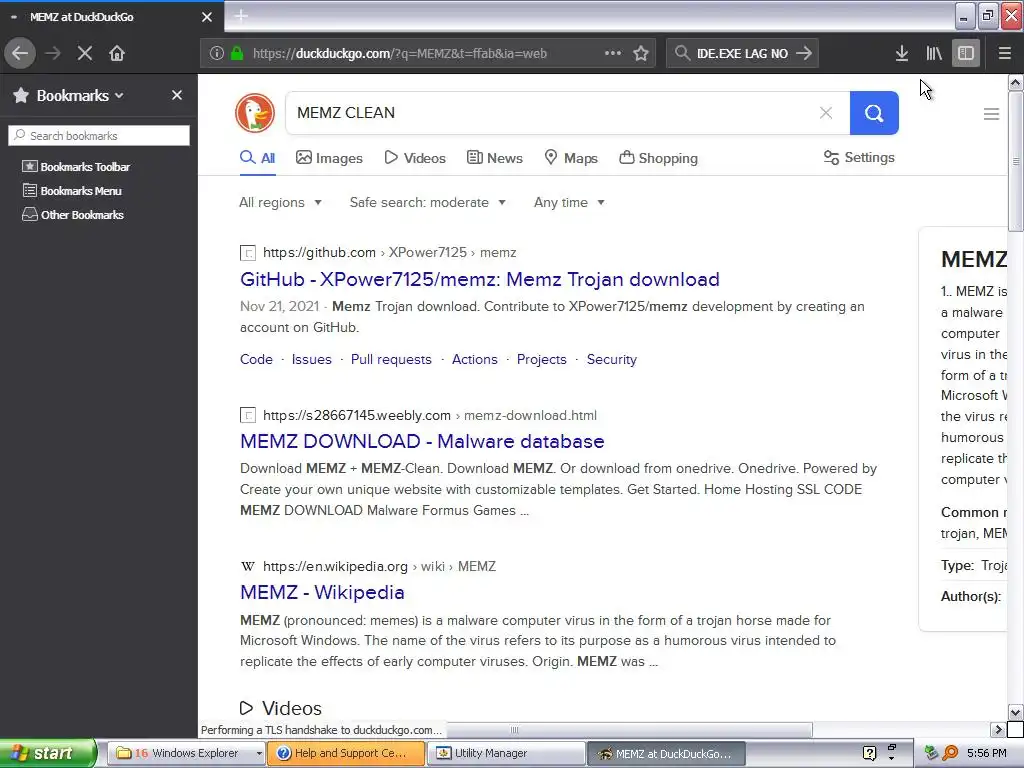
Task: Toggle the sidebar button
Action: click(966, 53)
